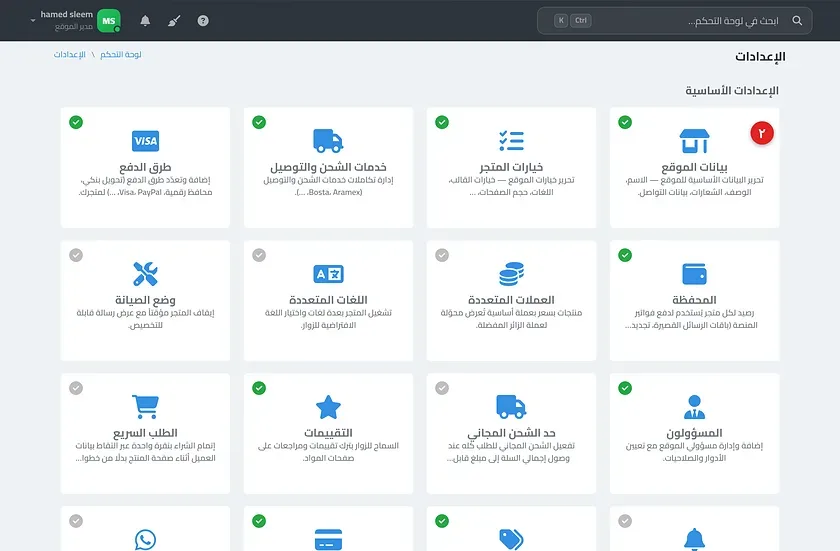The width and height of the screenshot is (840, 551).
Task: Click the wallet icon of المحفظة
Action: tap(694, 274)
